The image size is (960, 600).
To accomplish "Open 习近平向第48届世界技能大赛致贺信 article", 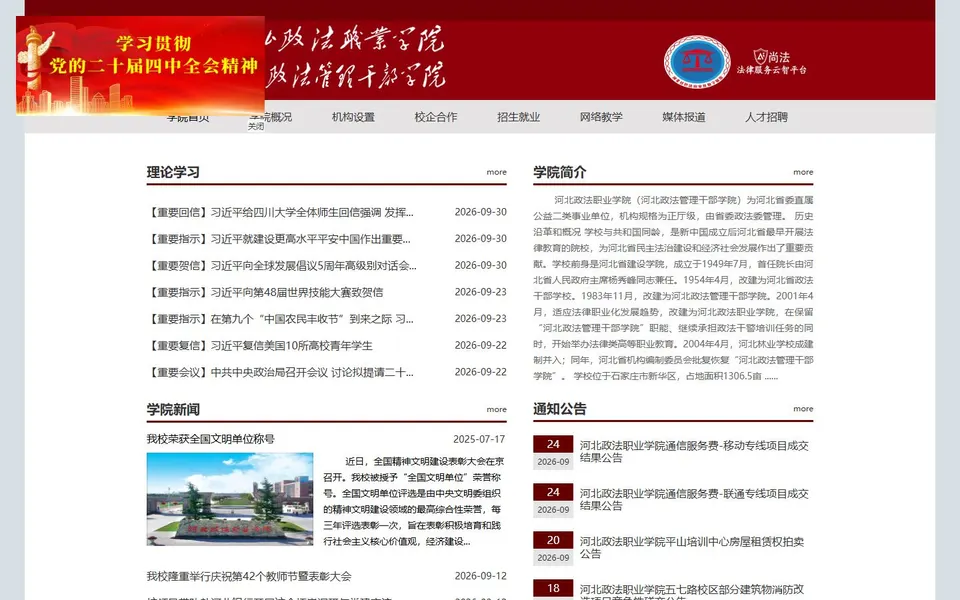I will click(265, 292).
